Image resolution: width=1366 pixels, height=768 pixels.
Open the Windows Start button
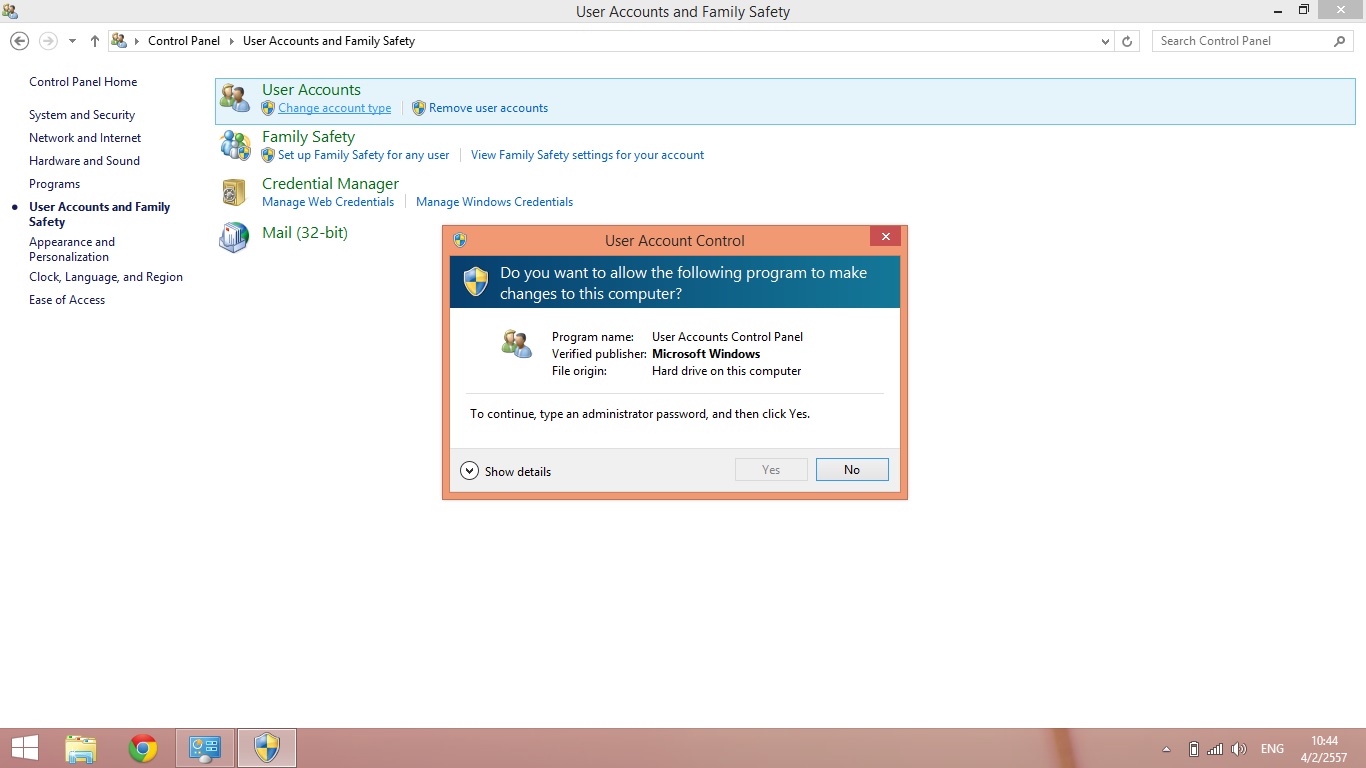click(25, 748)
